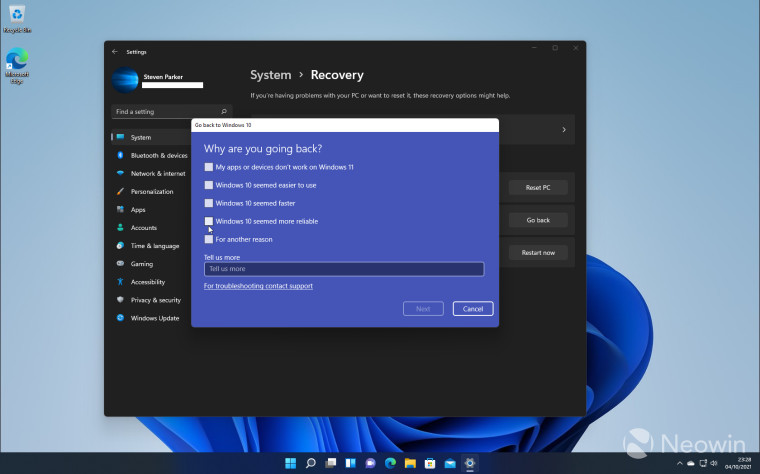Click the Gaming controller icon

[x=120, y=264]
